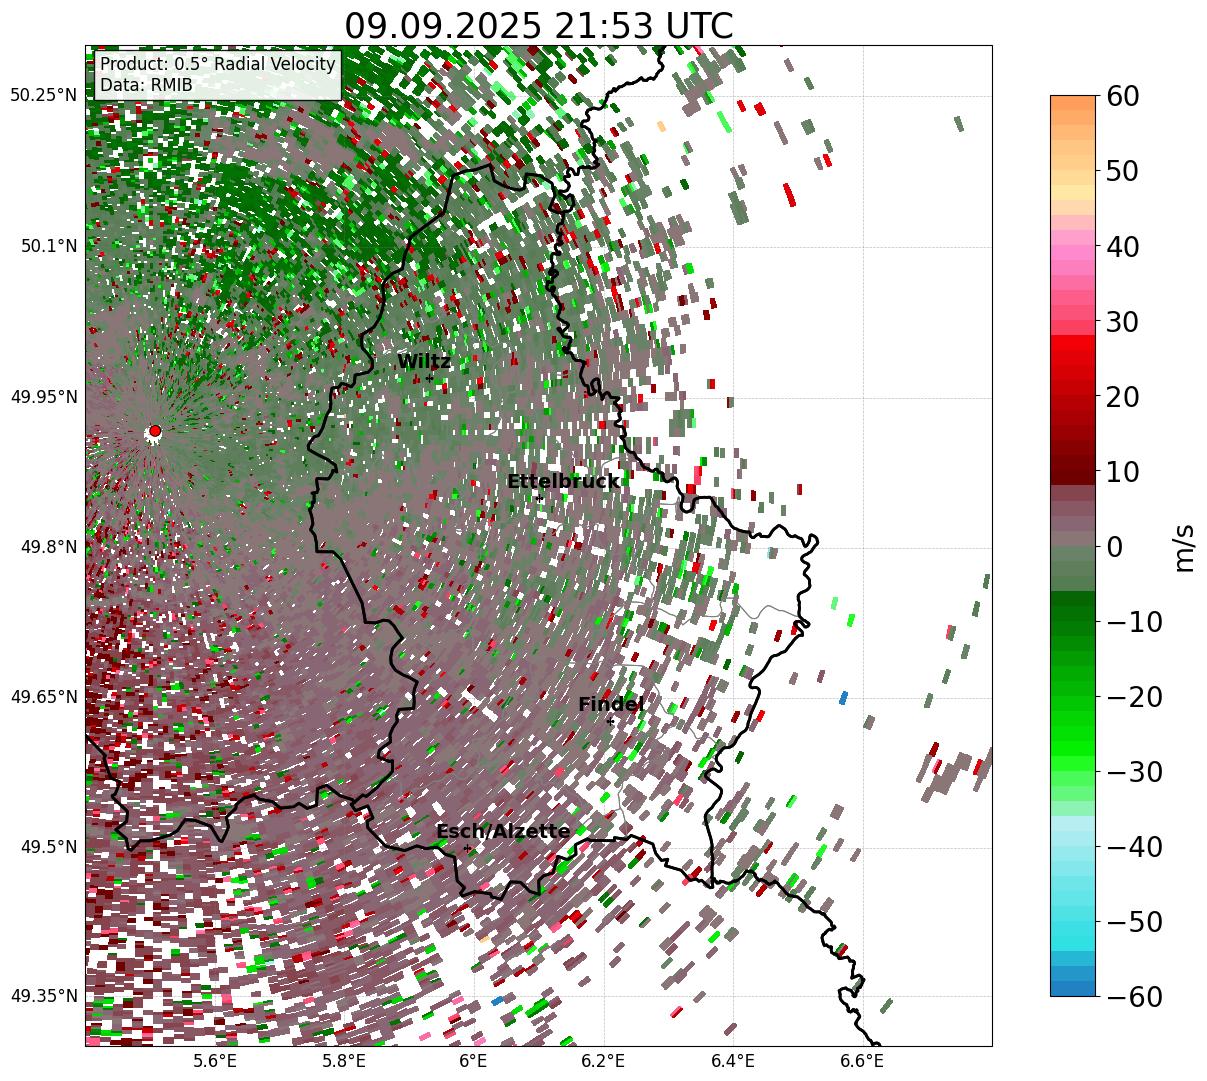Click the 49.5°N latitude tick label
The width and height of the screenshot is (1207, 1081).
click(x=48, y=847)
